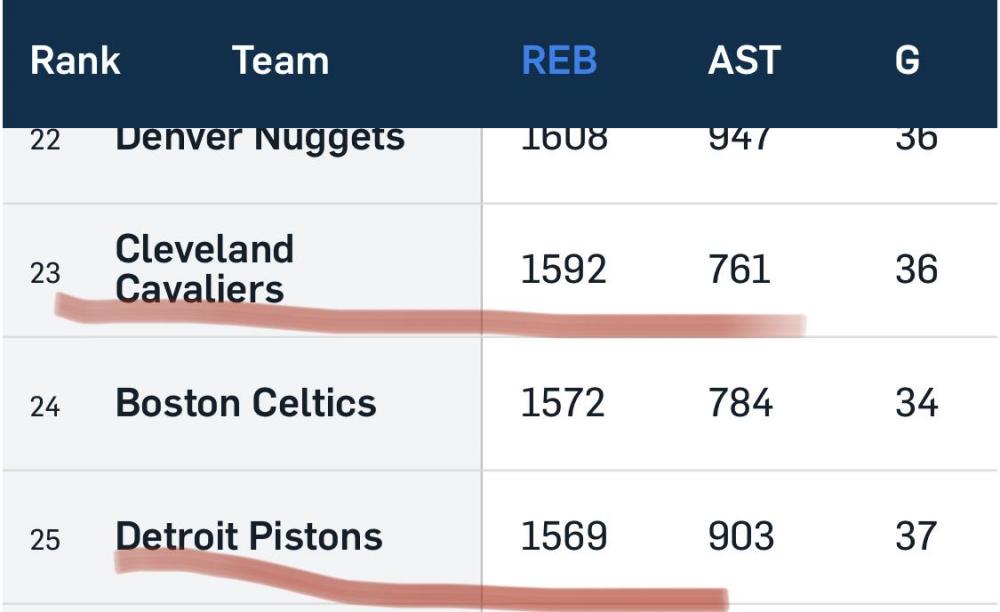Select the Pistons games played value 37
The height and width of the screenshot is (612, 1000).
click(916, 537)
